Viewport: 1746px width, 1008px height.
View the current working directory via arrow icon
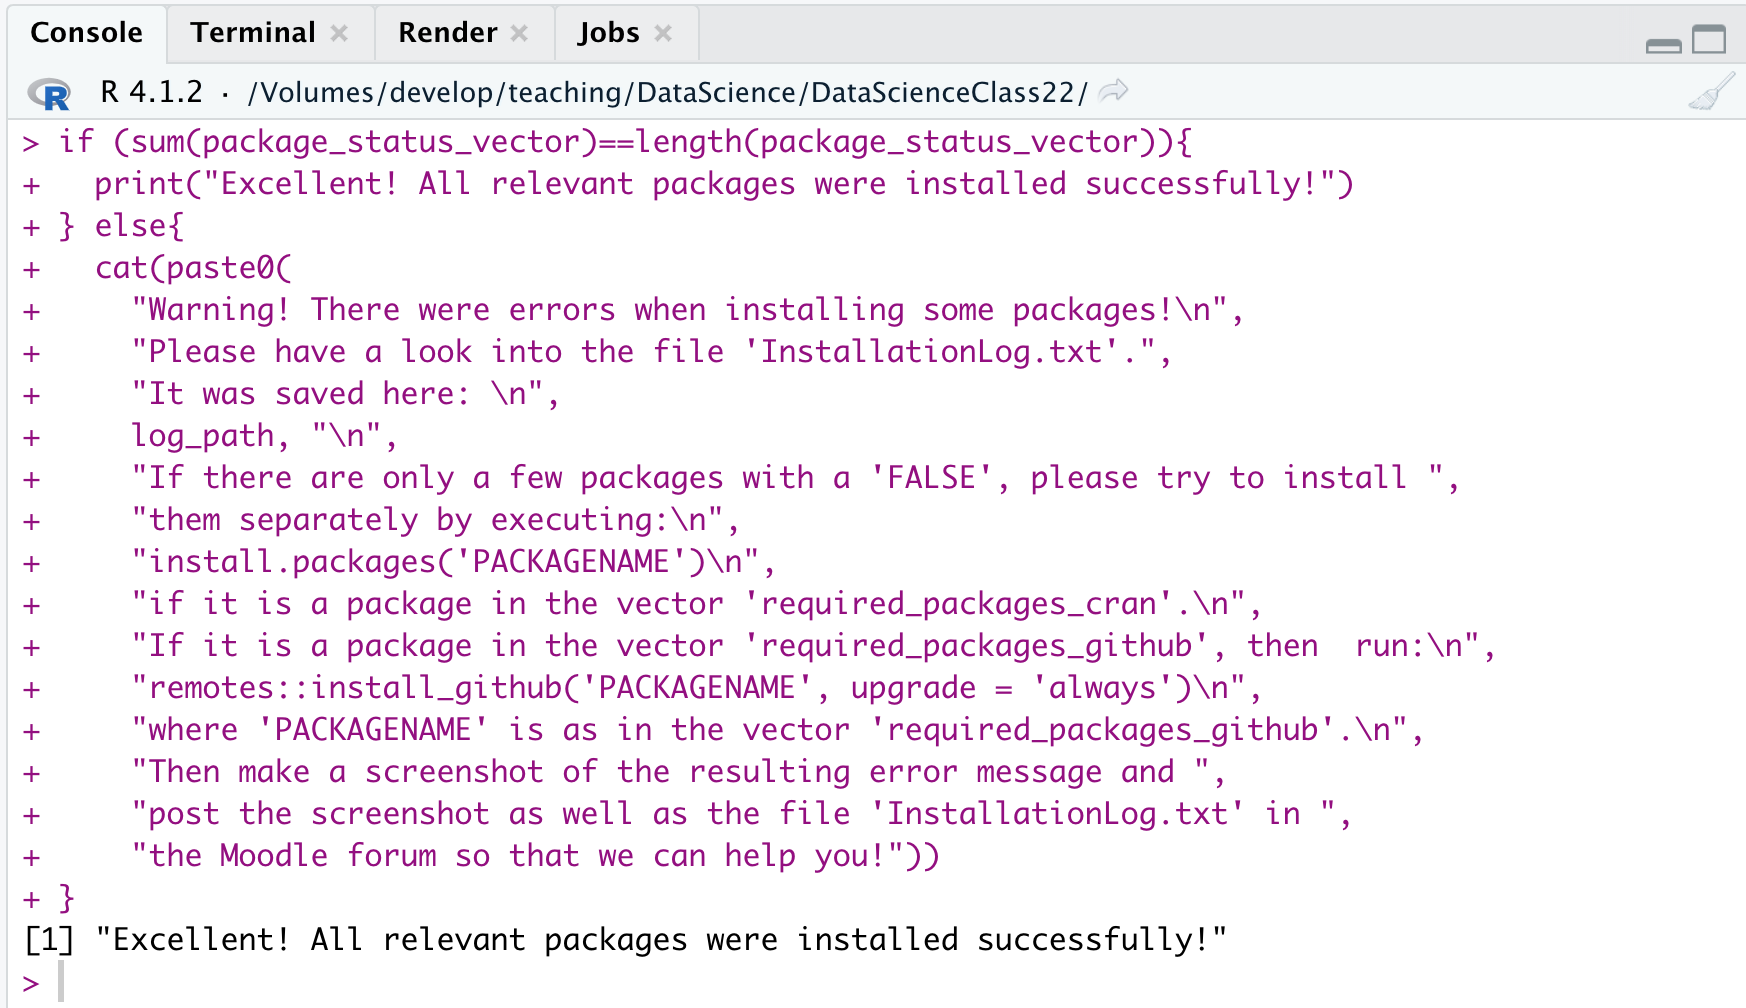tap(1113, 92)
